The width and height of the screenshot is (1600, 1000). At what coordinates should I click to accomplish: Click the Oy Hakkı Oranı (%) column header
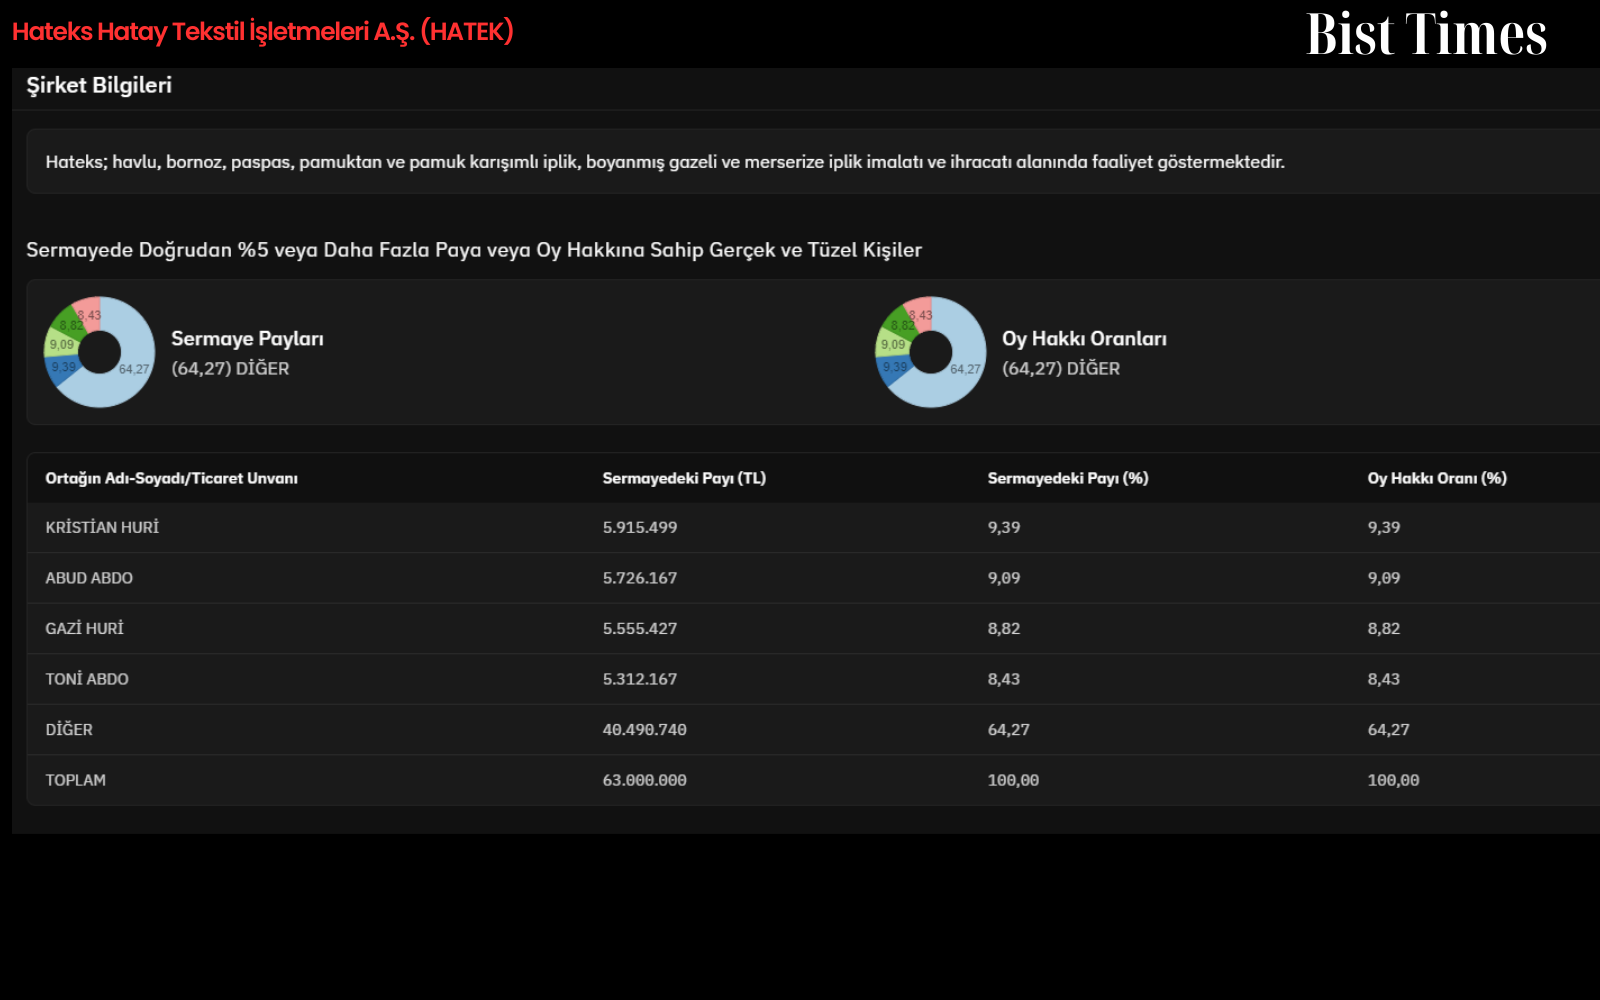pyautogui.click(x=1437, y=478)
